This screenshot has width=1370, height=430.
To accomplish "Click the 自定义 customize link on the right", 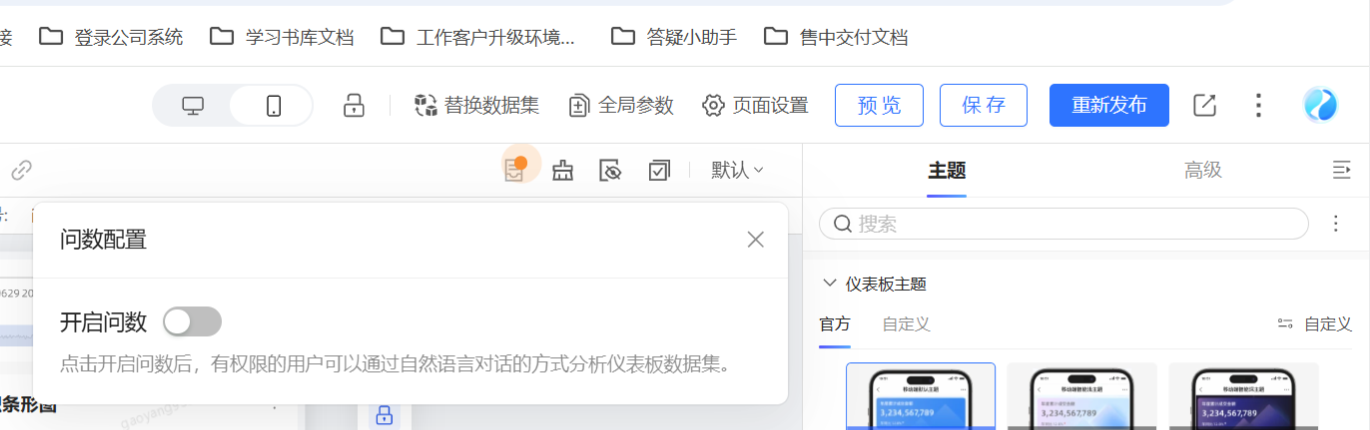I will click(x=1315, y=324).
